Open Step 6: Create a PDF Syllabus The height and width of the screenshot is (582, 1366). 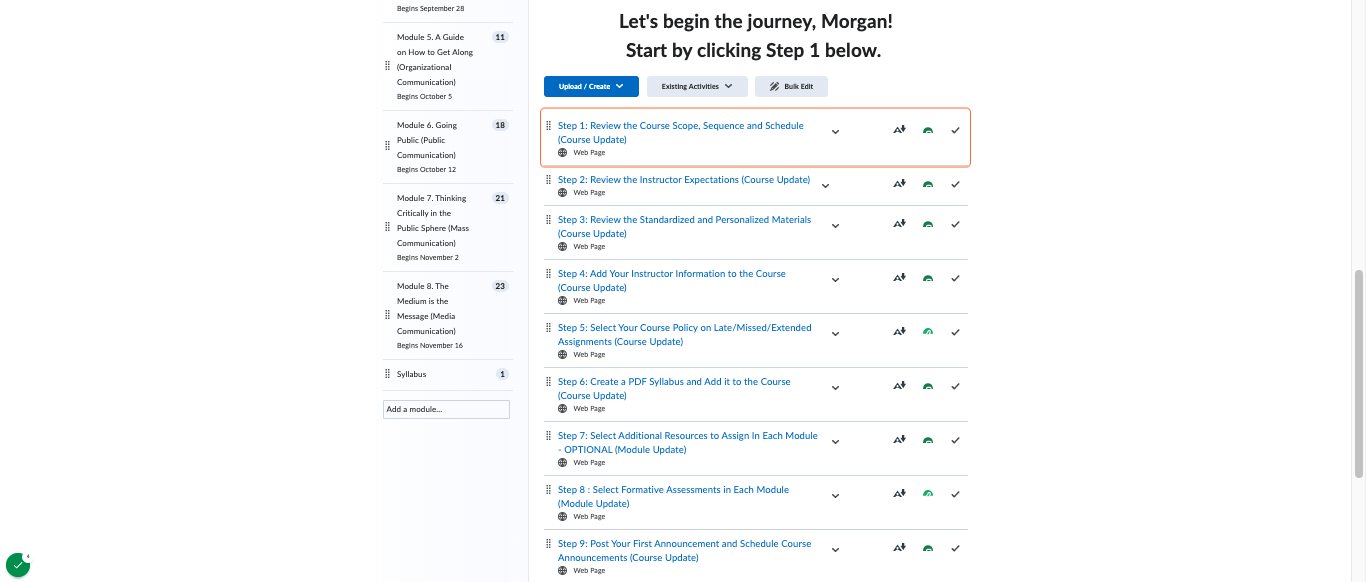tap(674, 389)
